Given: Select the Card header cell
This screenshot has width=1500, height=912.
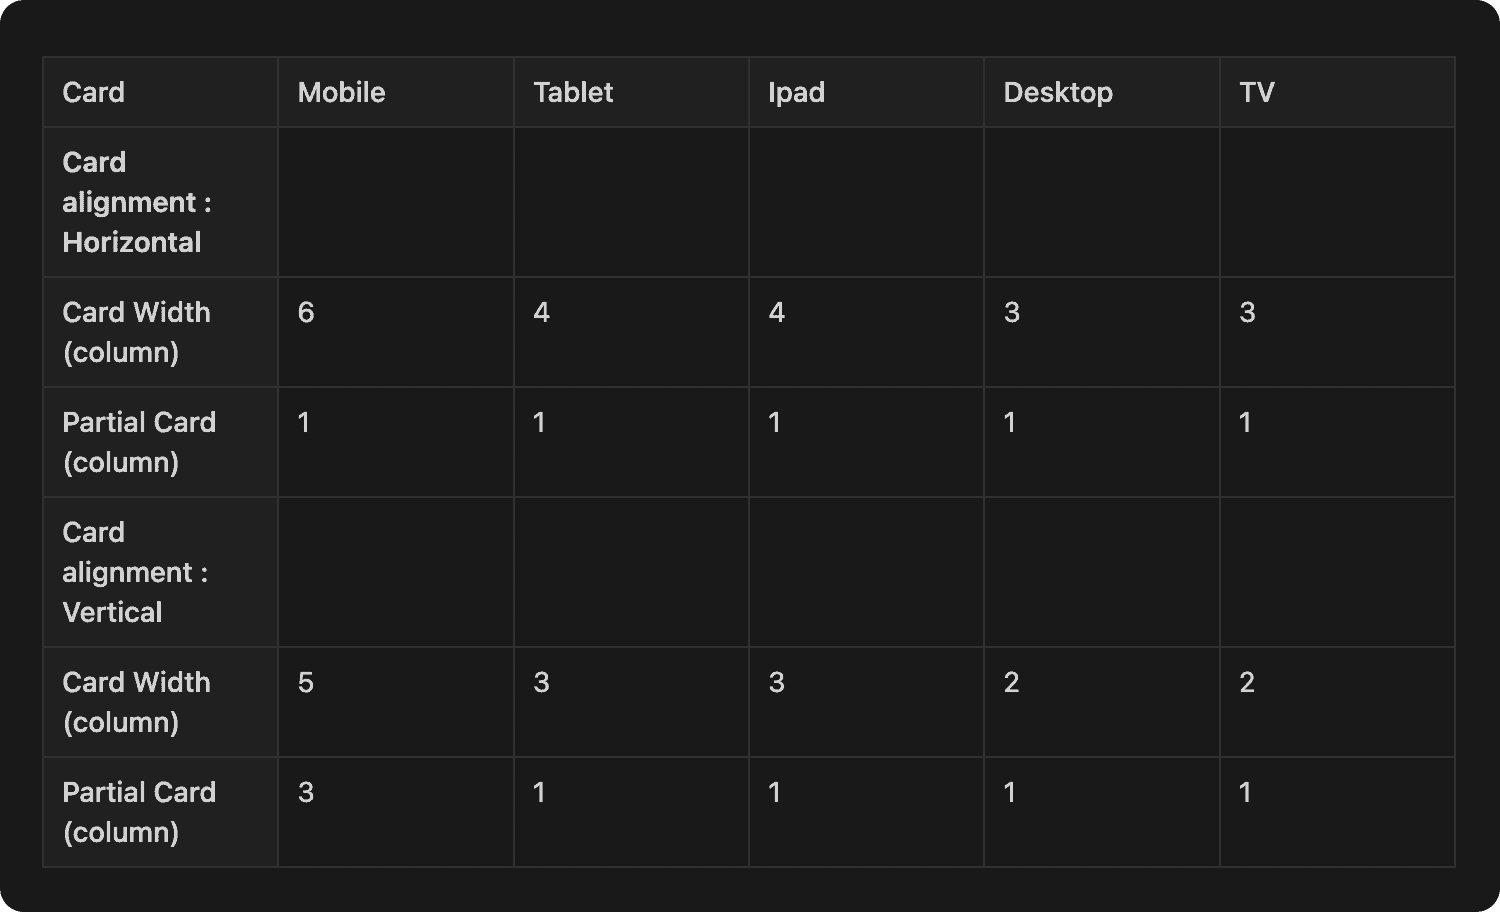Looking at the screenshot, I should click(160, 92).
